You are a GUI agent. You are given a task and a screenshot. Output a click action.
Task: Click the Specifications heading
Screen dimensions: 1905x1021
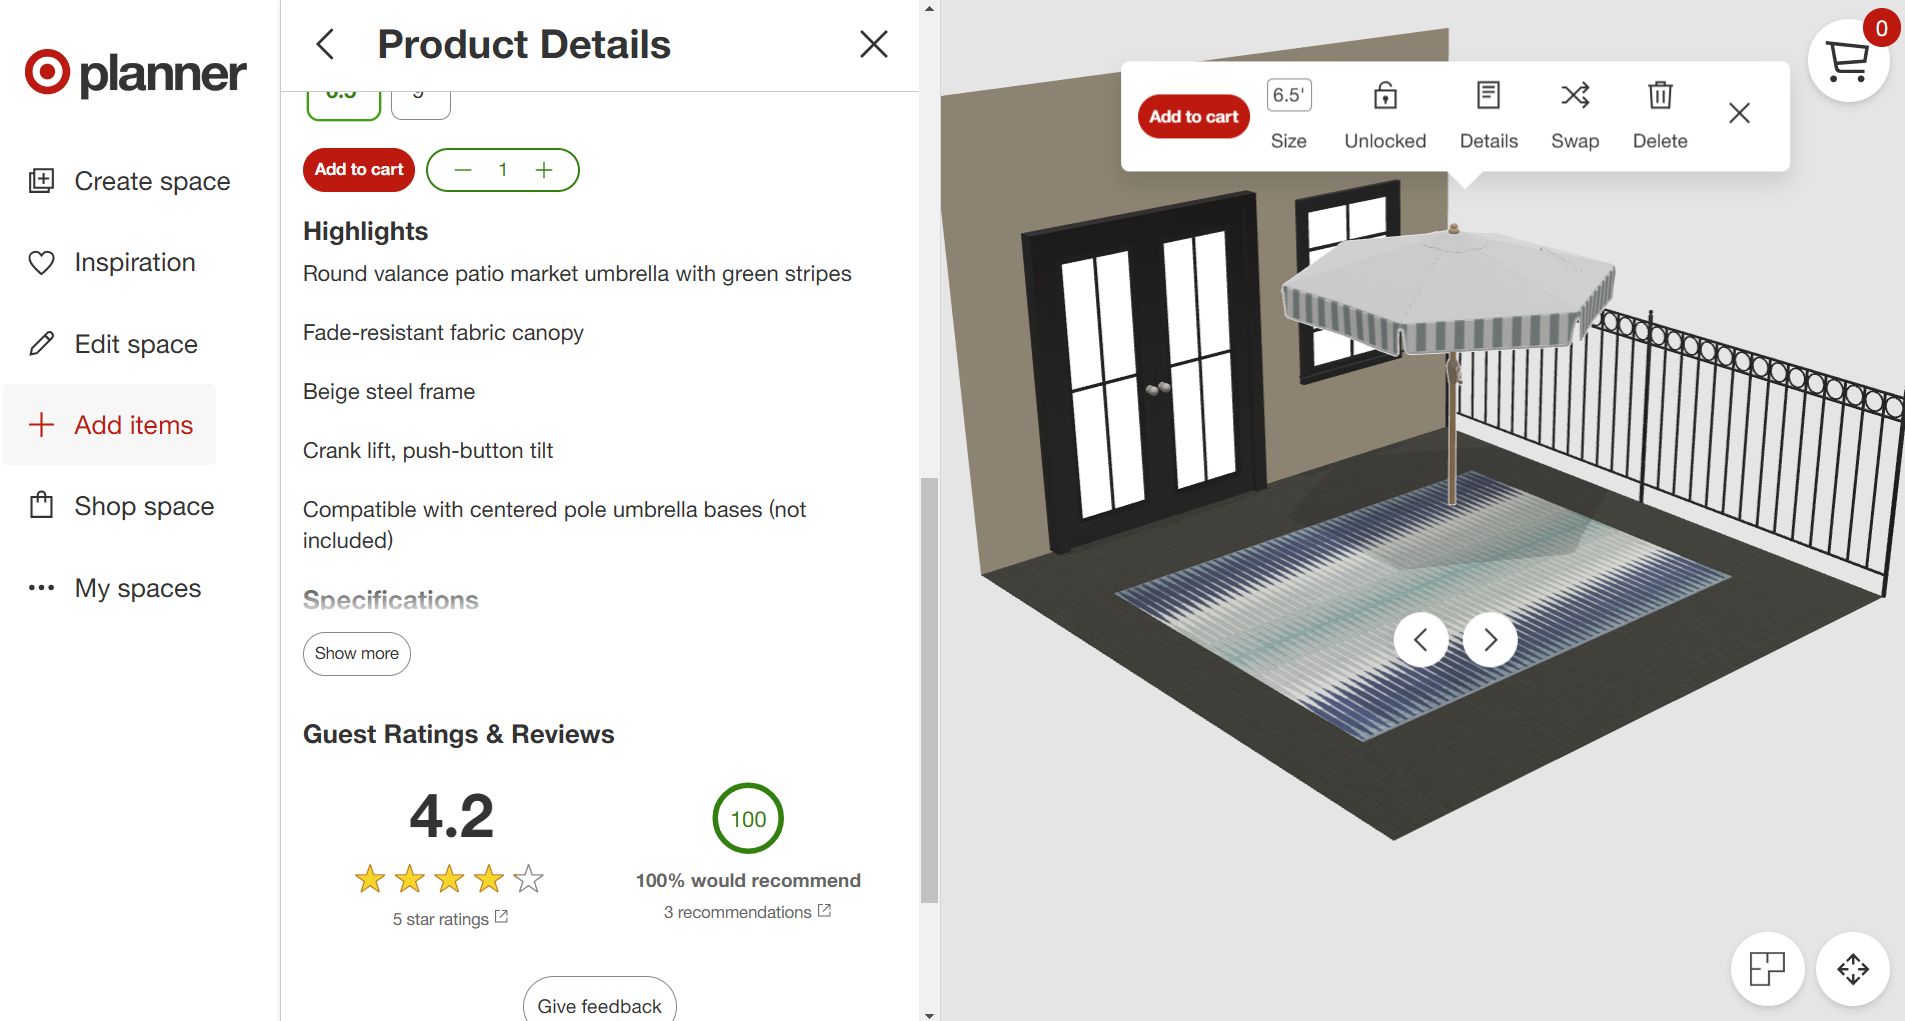coord(390,600)
